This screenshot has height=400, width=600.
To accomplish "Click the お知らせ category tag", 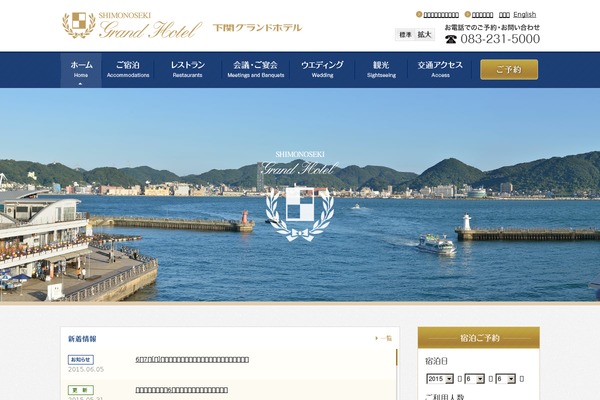I will [81, 360].
